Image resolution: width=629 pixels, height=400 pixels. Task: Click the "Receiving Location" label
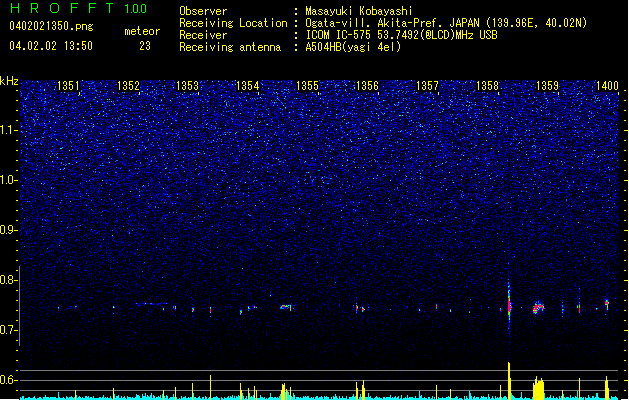pos(233,23)
